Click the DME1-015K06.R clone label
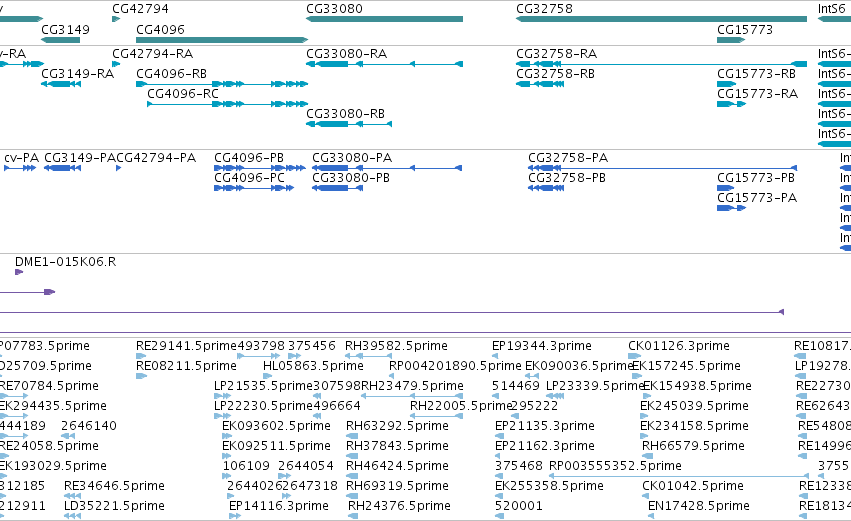 coord(66,262)
